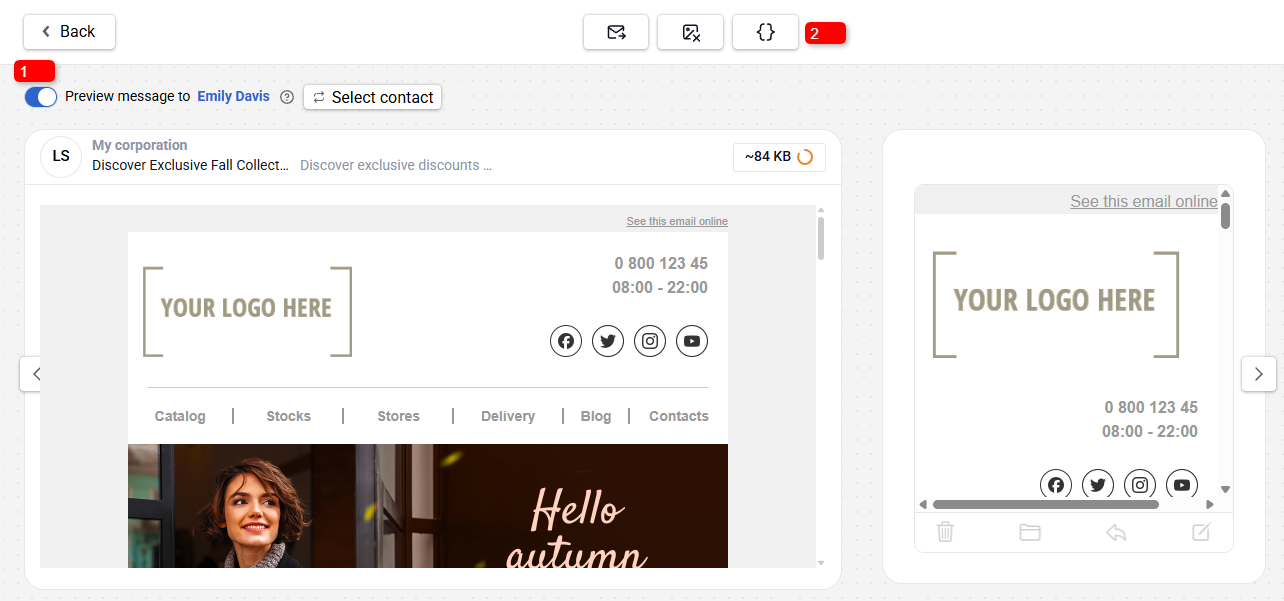Click the YOUR LOGO HERE mobile logo
This screenshot has width=1284, height=601.
tap(1056, 304)
